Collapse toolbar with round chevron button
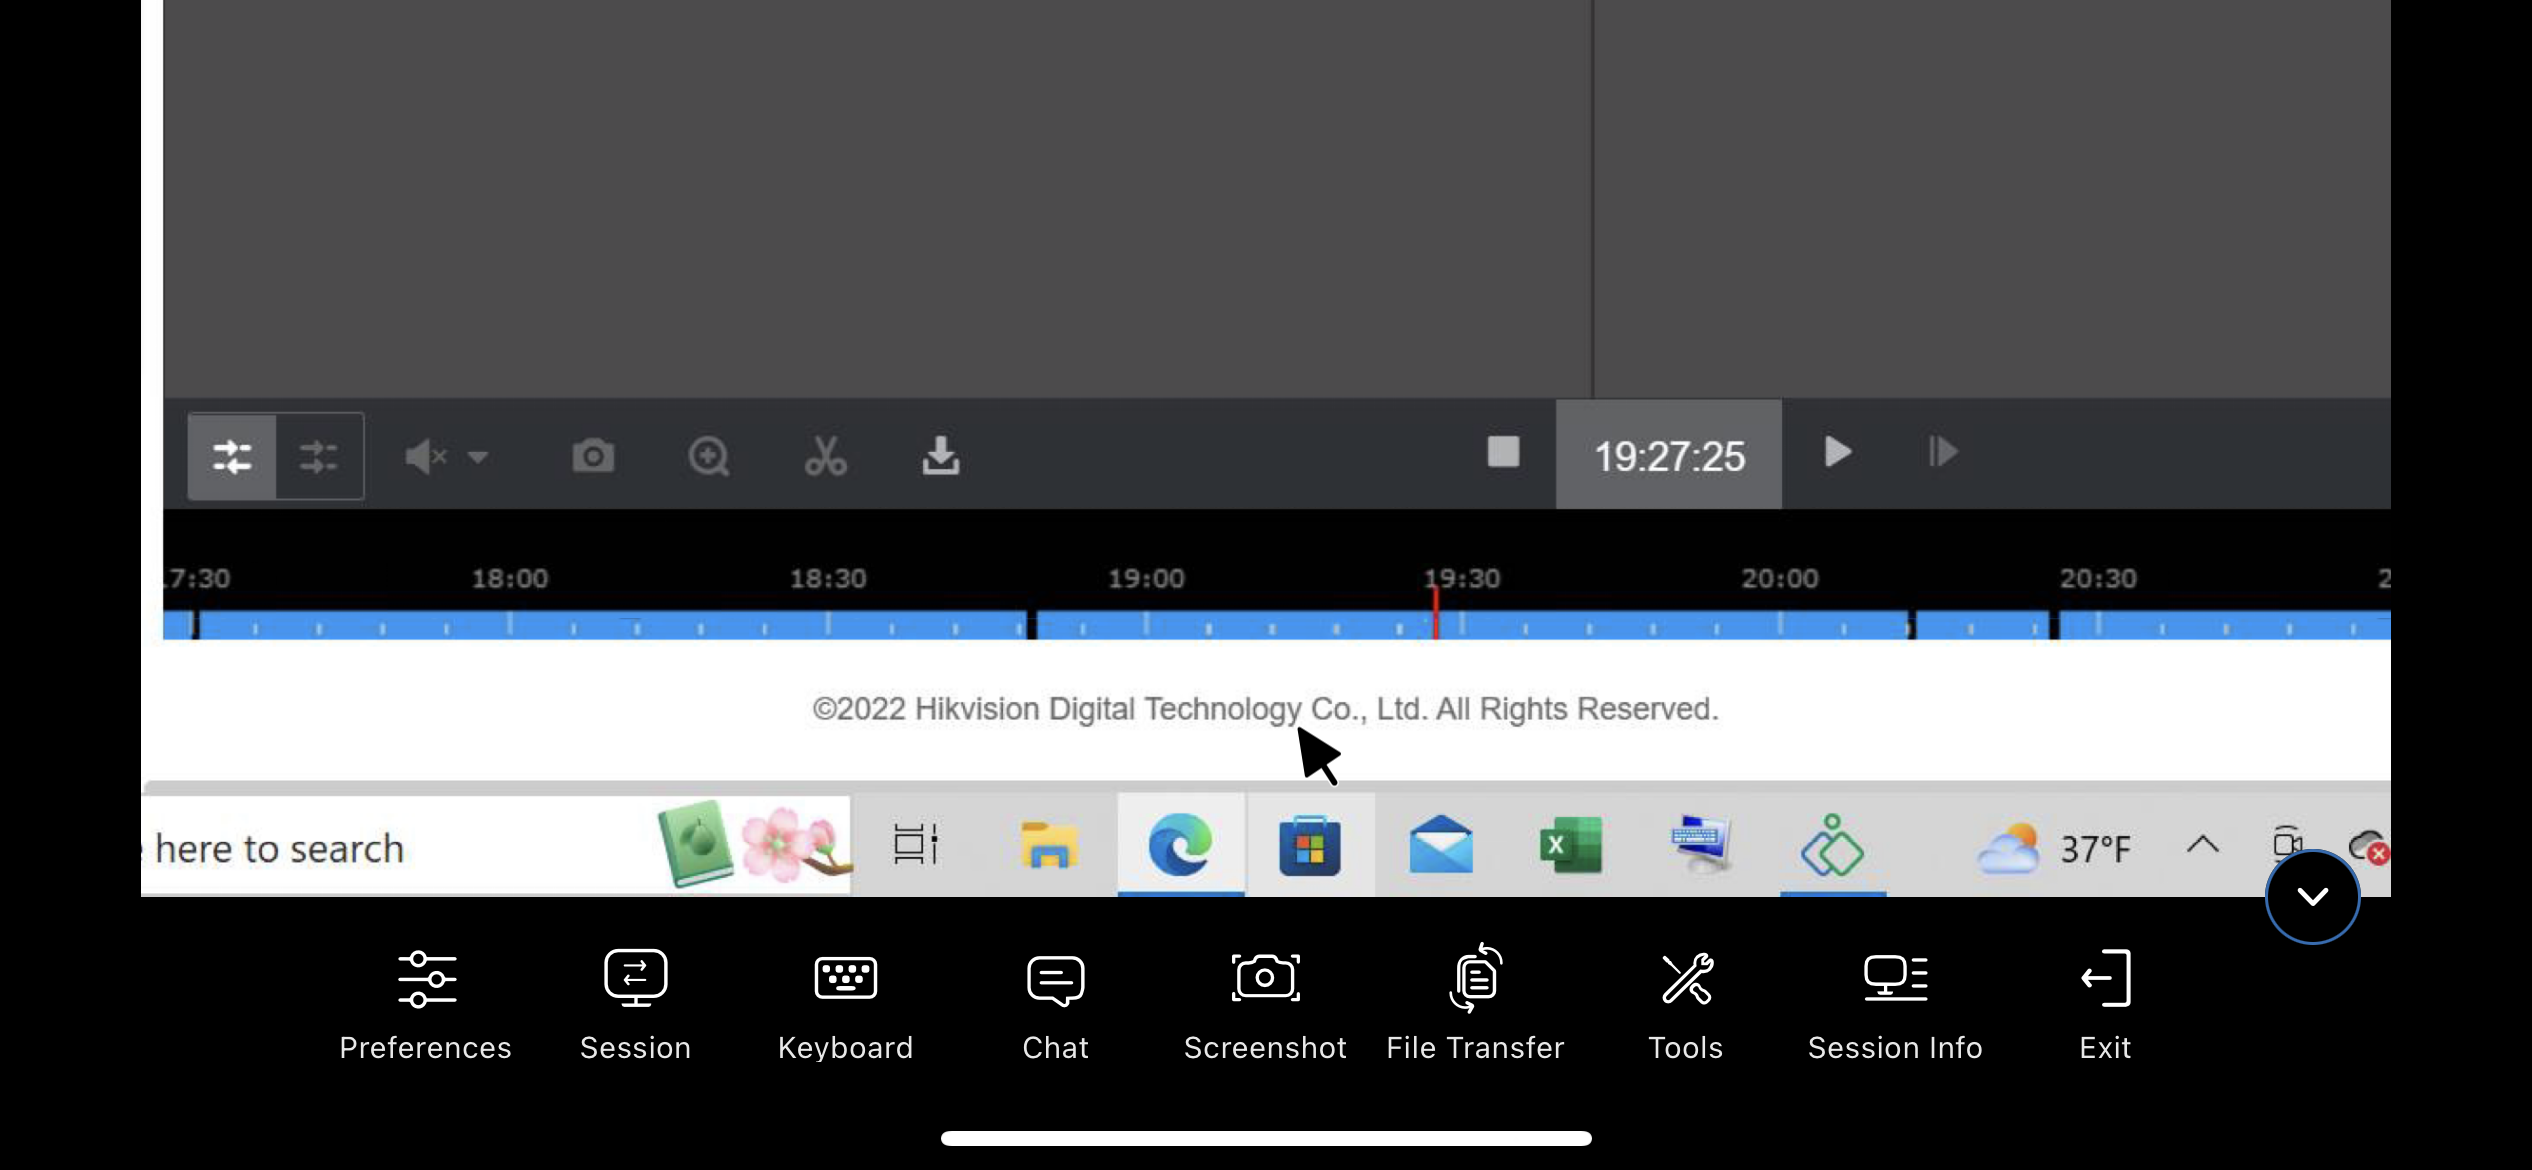Image resolution: width=2532 pixels, height=1170 pixels. [2311, 896]
